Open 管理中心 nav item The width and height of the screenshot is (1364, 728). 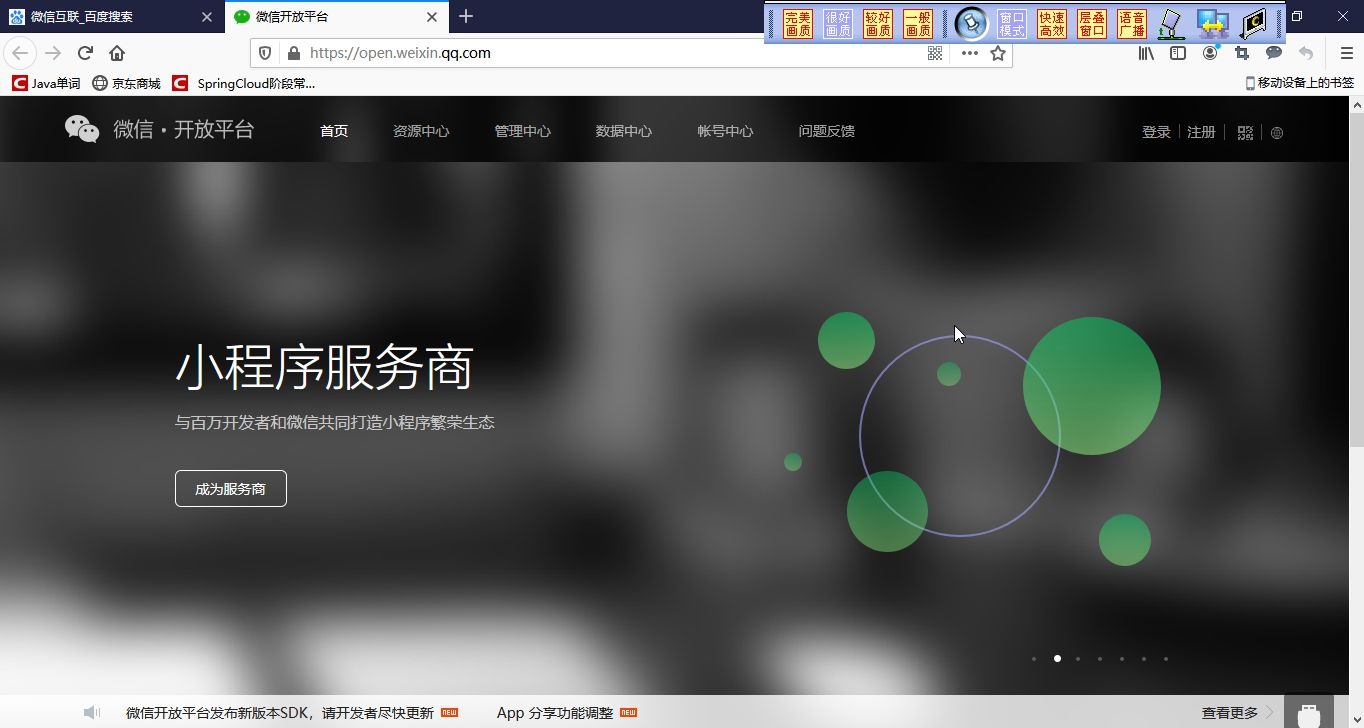522,131
